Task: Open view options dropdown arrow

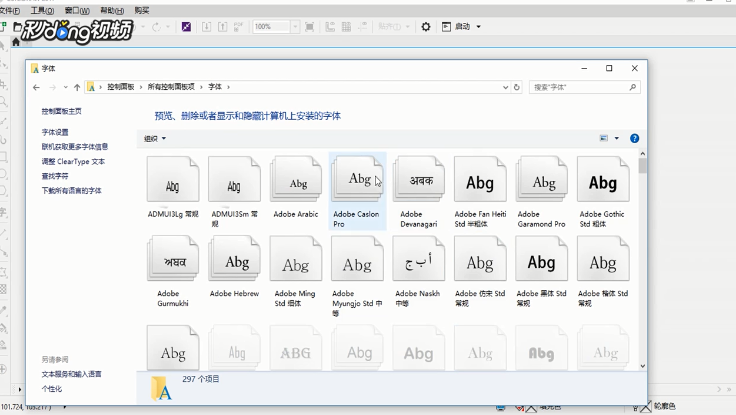Action: point(617,138)
